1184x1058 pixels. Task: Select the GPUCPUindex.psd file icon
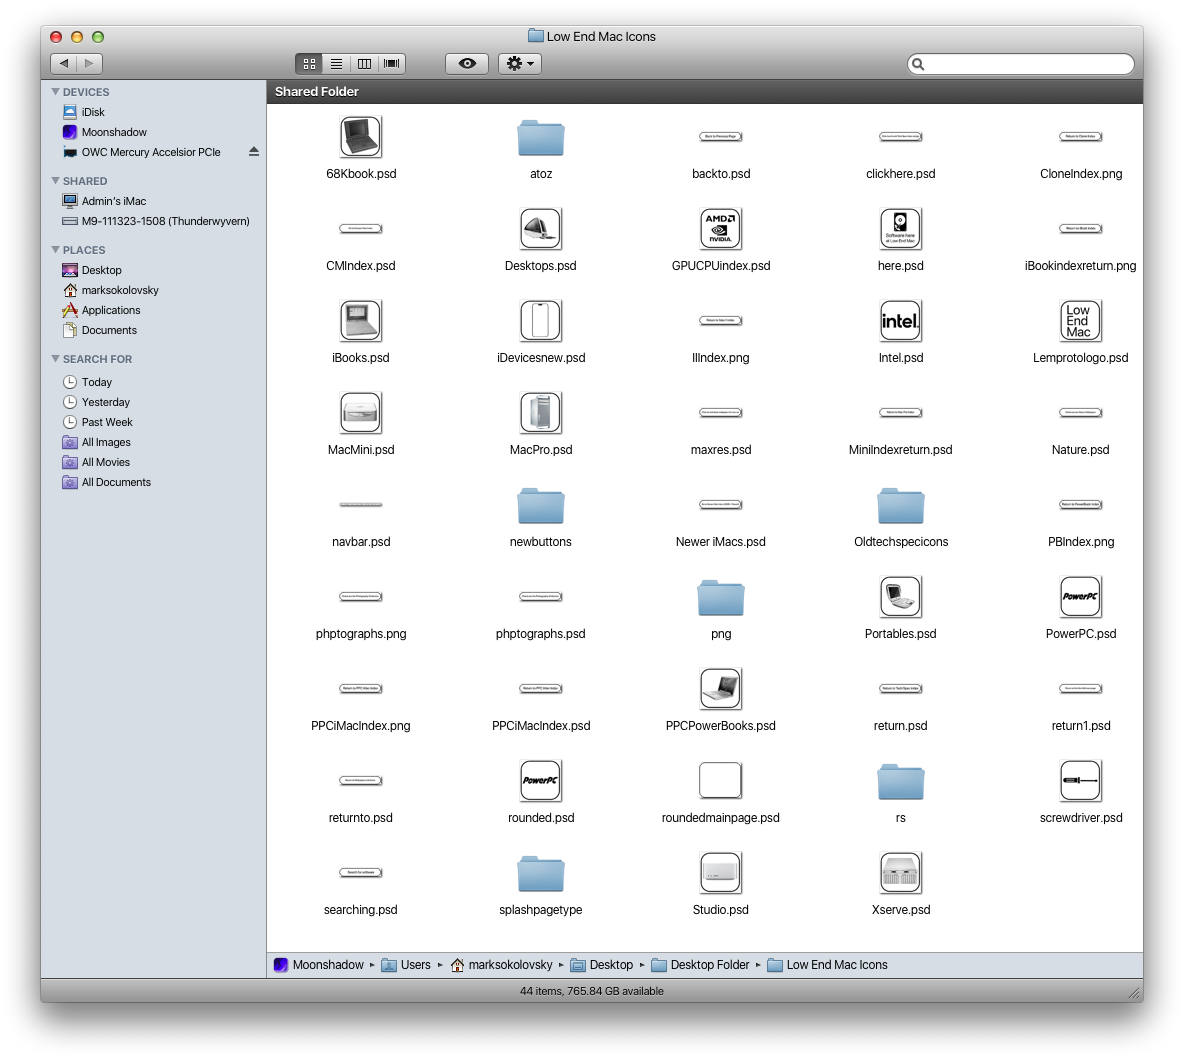pyautogui.click(x=720, y=229)
